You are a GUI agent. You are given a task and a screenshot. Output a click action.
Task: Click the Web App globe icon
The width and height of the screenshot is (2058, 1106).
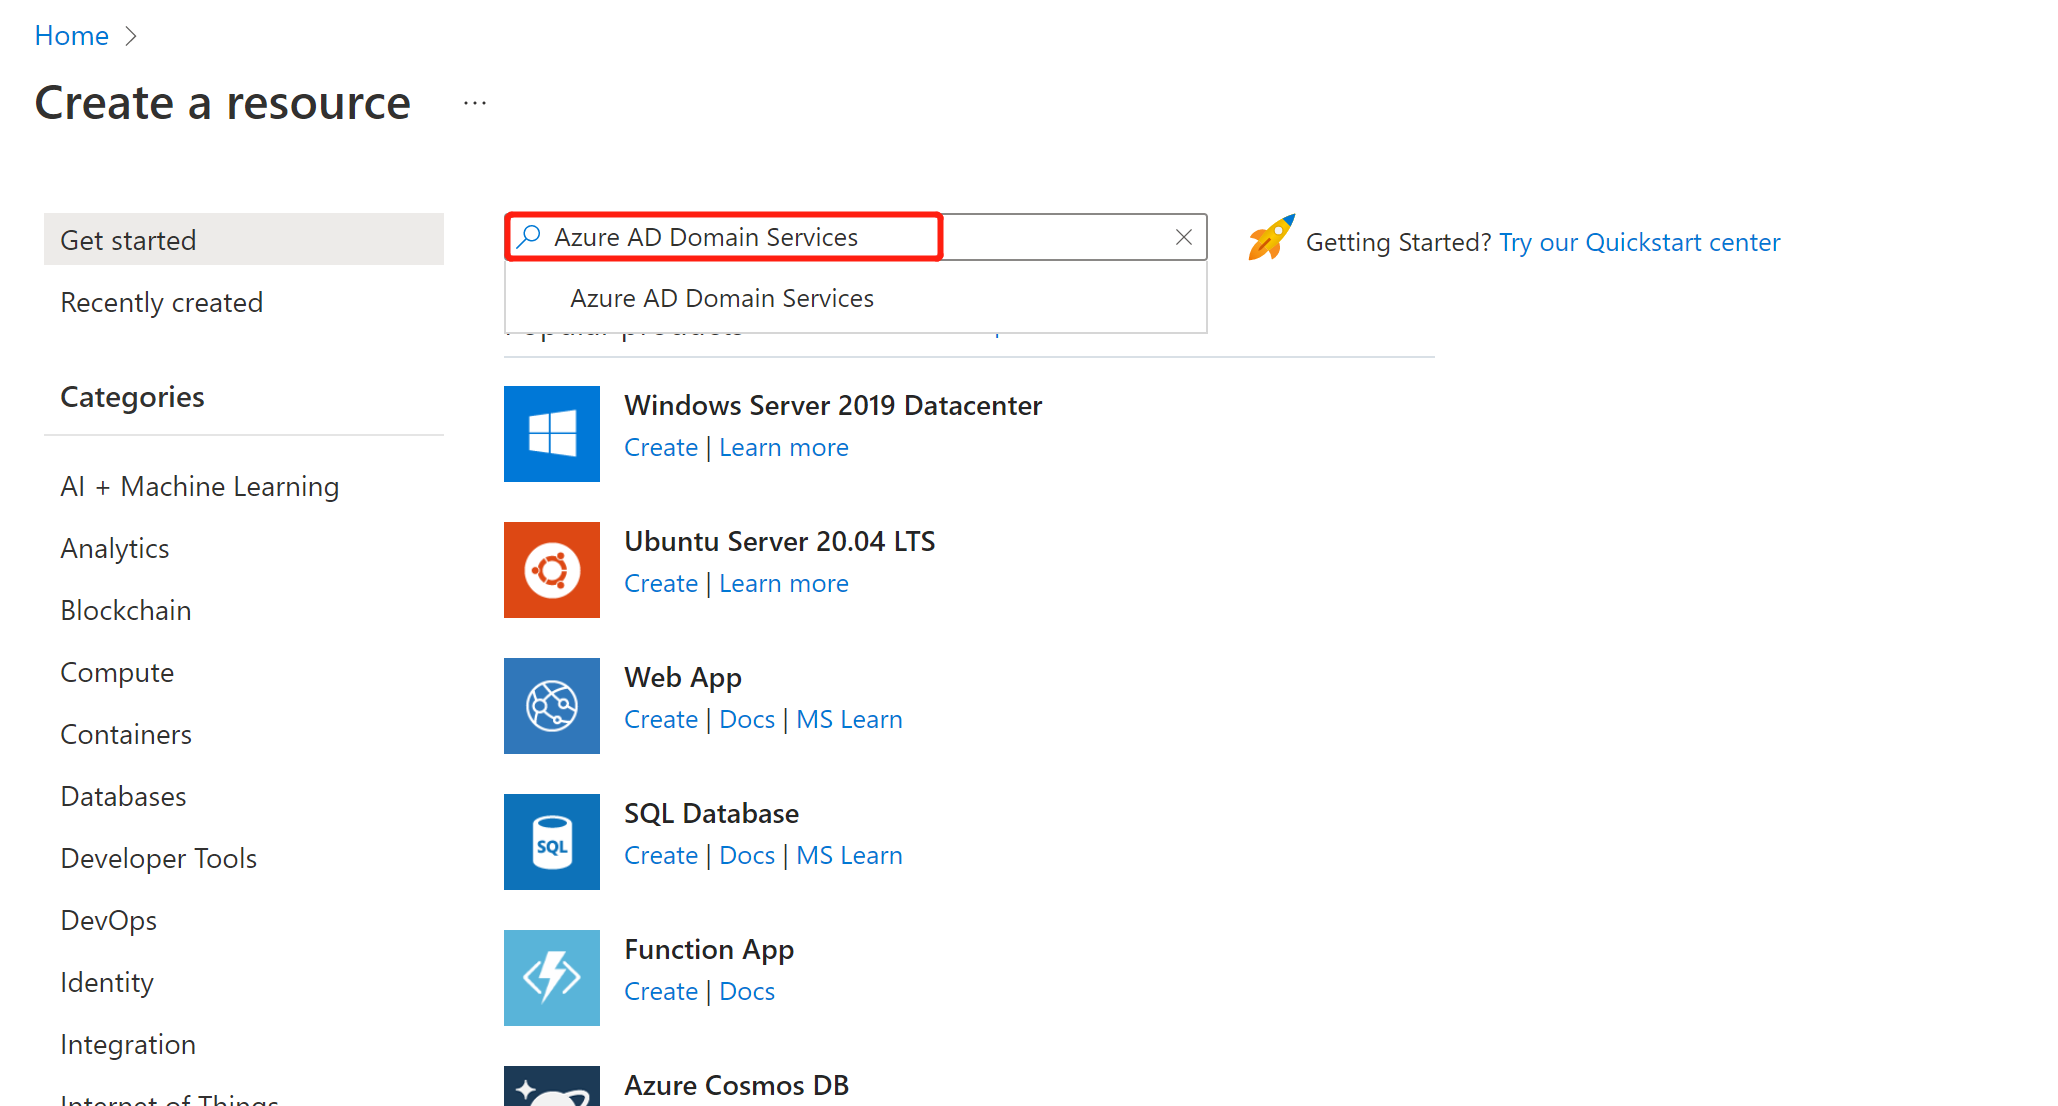point(552,706)
